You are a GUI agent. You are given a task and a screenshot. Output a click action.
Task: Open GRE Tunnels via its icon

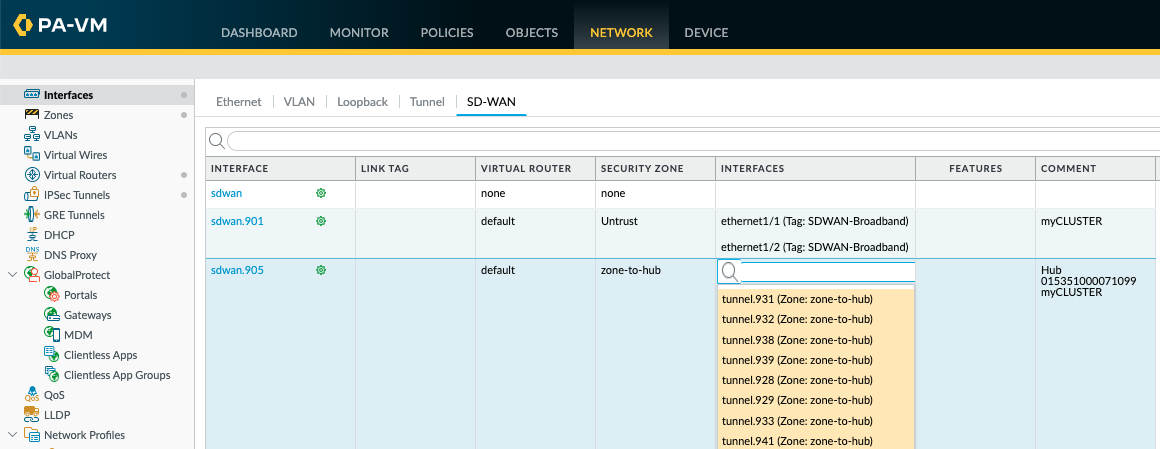pos(31,215)
